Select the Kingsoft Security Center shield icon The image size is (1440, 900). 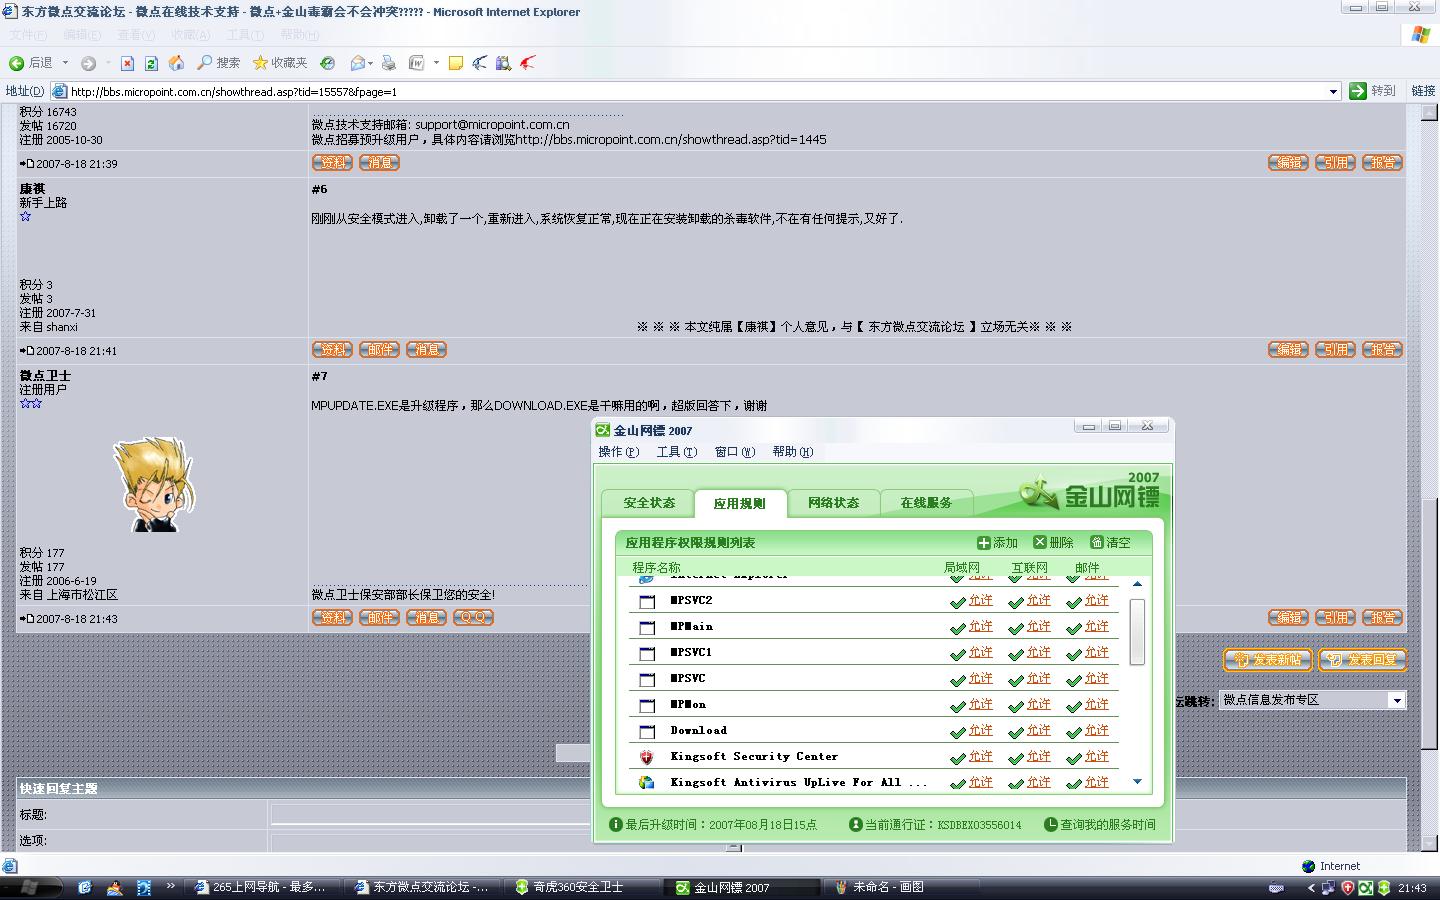(x=647, y=757)
